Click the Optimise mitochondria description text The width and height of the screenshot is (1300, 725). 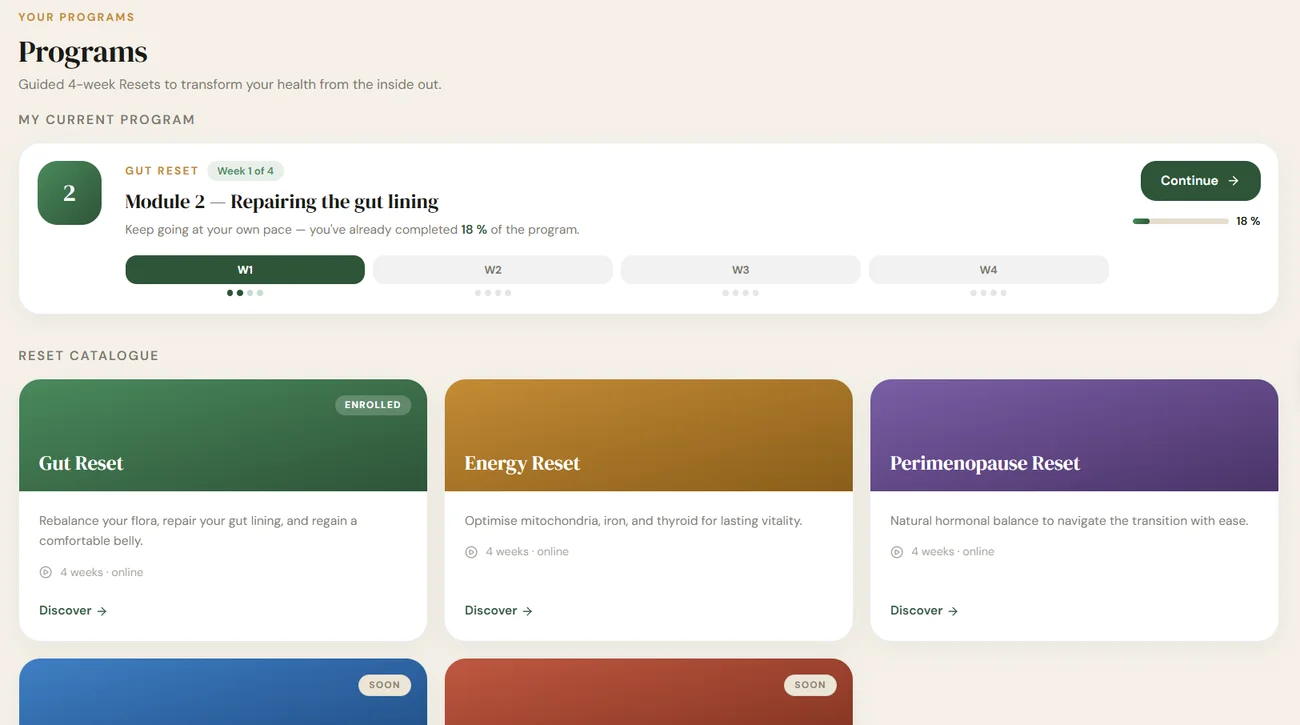(x=633, y=521)
